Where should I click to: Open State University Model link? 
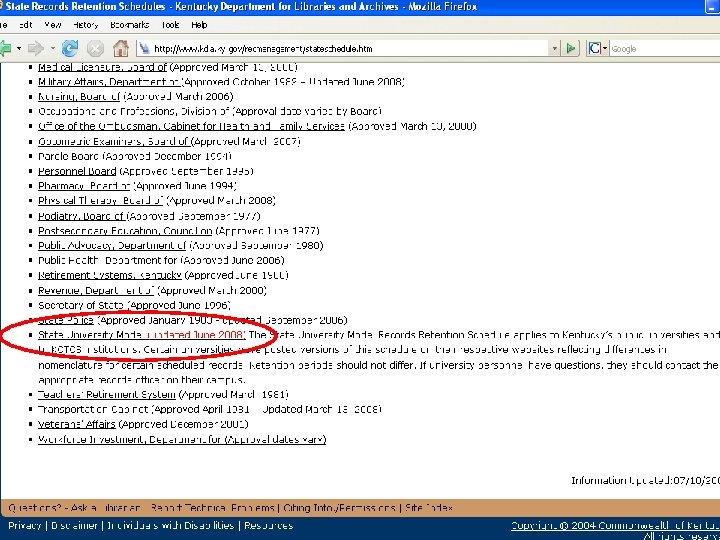coord(141,335)
